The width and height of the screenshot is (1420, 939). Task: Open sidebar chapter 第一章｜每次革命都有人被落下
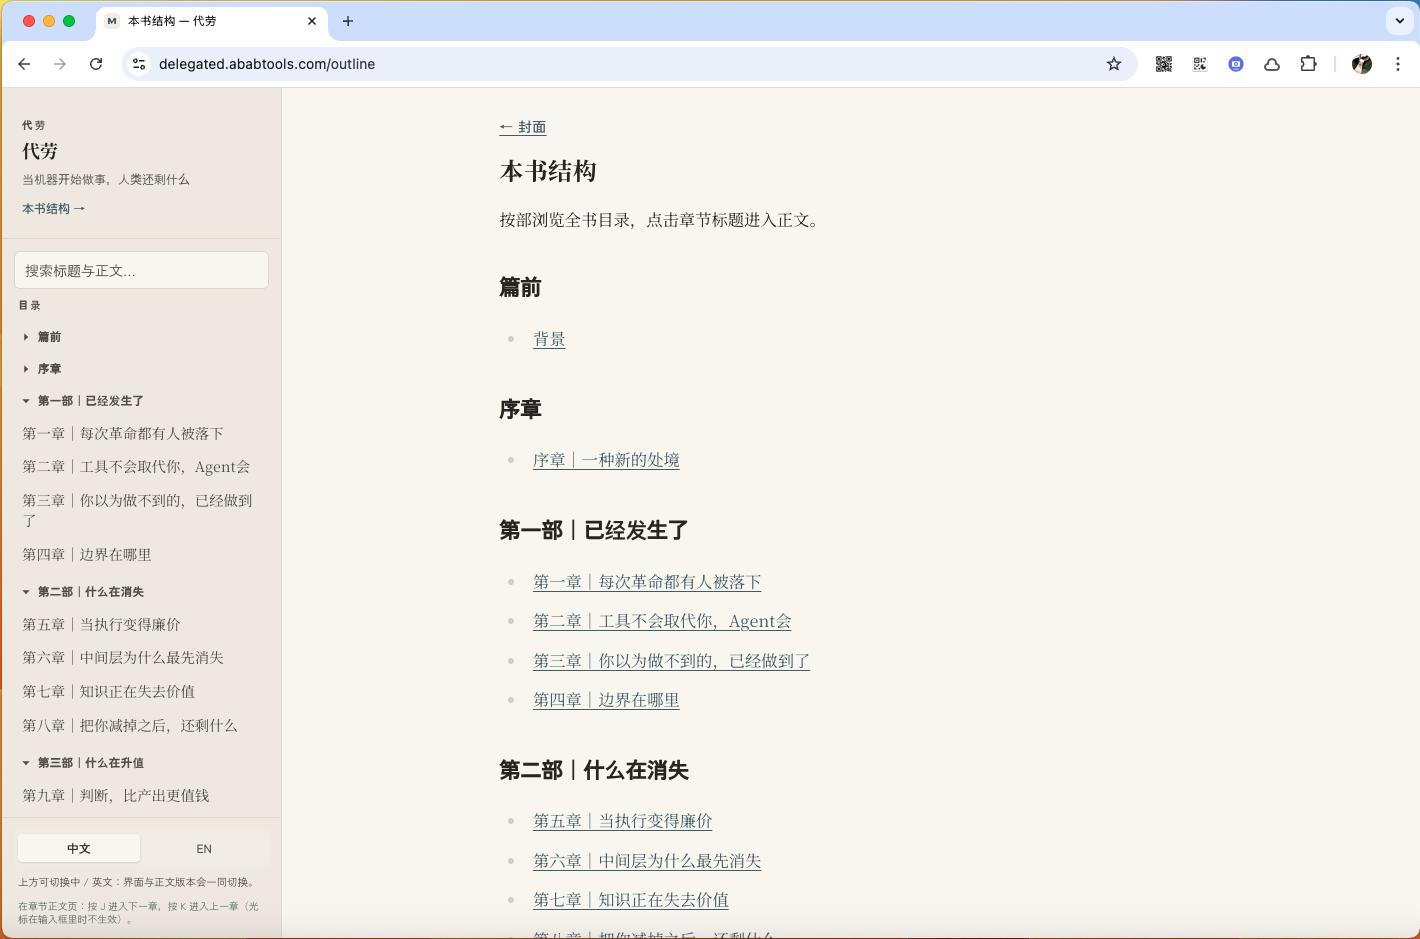click(x=123, y=434)
